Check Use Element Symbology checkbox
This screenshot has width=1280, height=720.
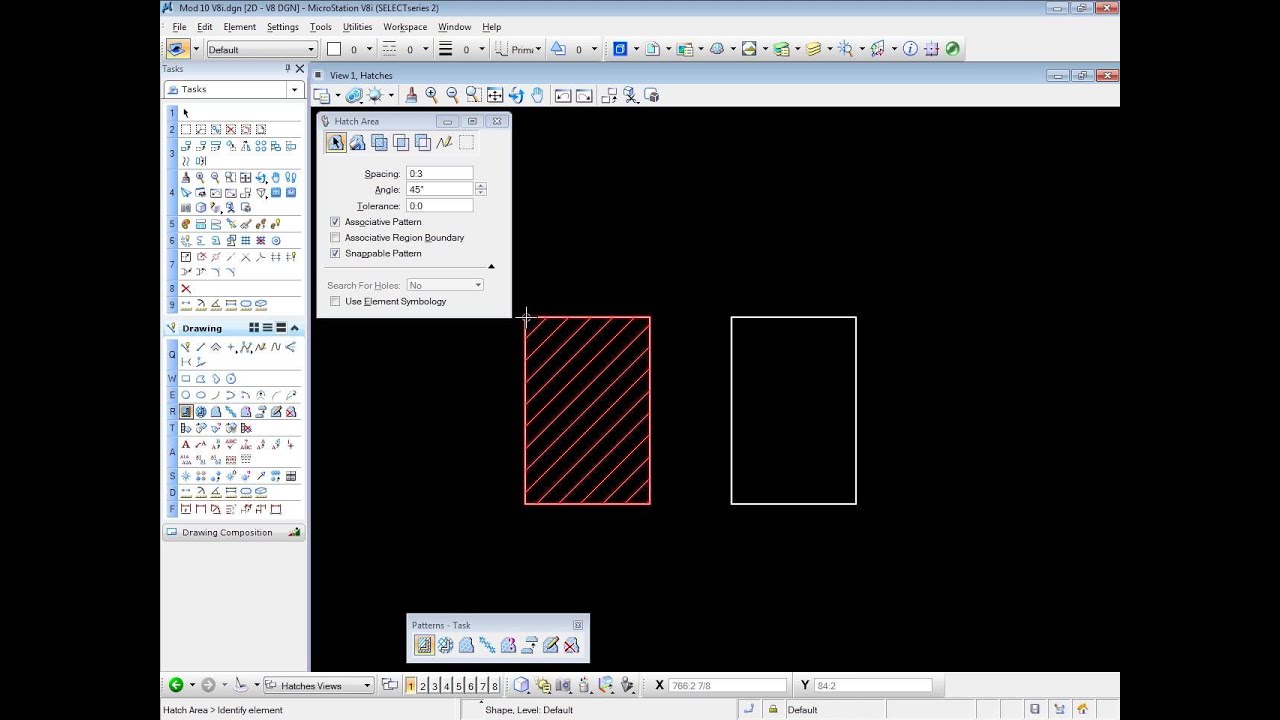point(335,301)
